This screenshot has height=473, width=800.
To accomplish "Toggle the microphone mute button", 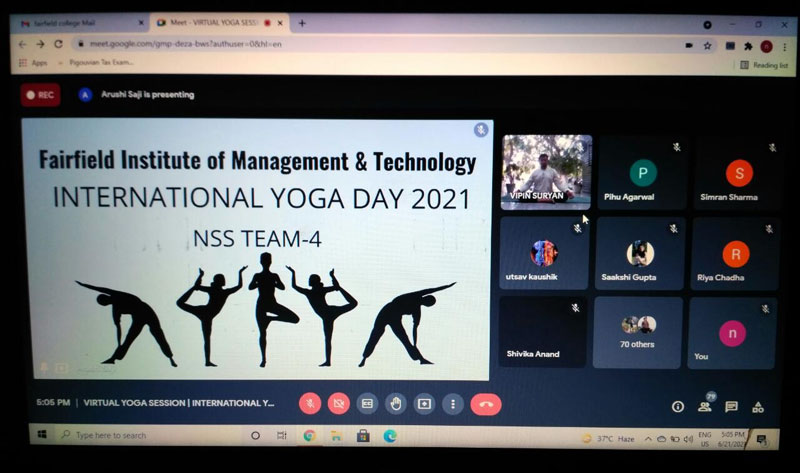I will (310, 404).
